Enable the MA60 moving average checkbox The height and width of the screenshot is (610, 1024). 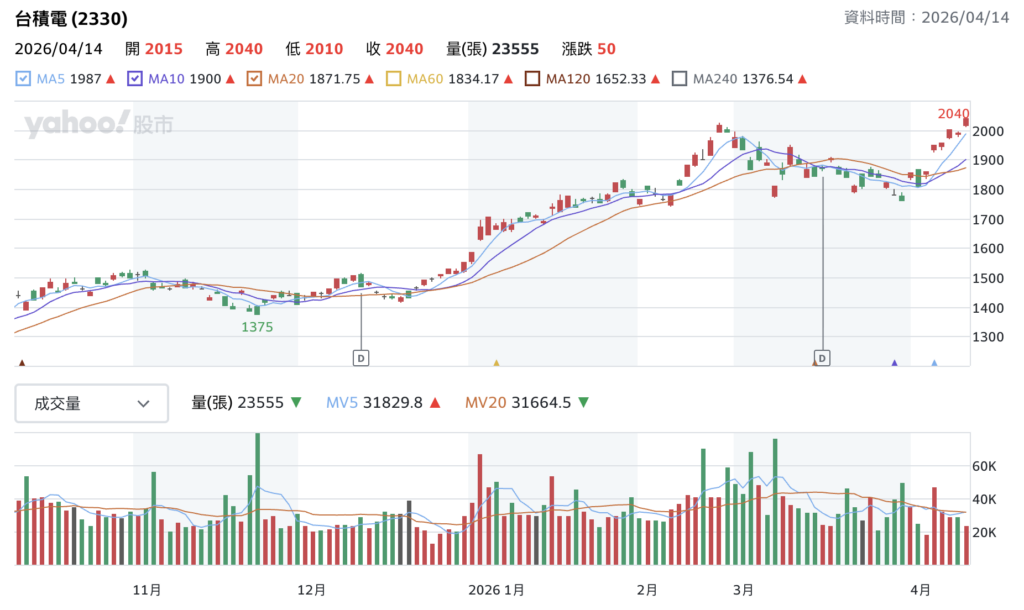click(x=392, y=78)
